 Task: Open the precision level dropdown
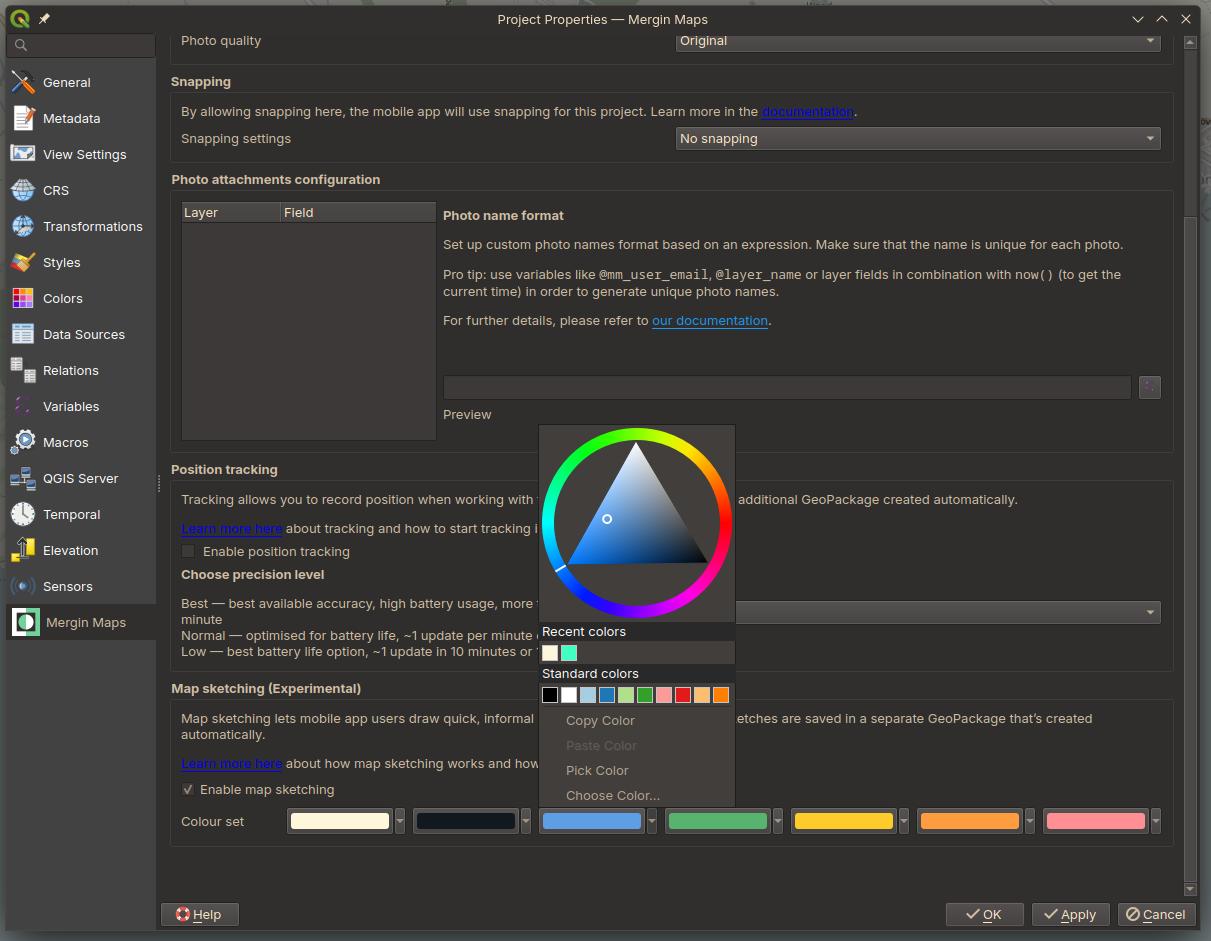click(x=948, y=612)
